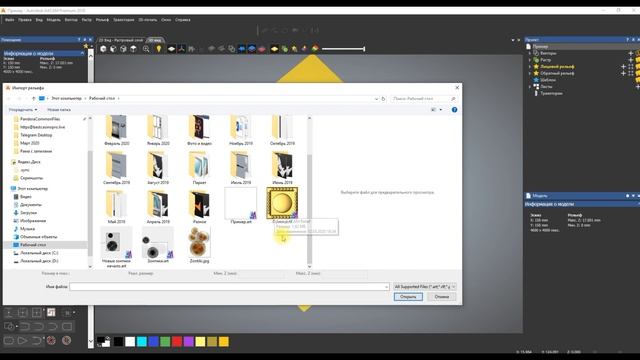Click the green material icon in 3D toolbar
The height and width of the screenshot is (360, 640).
pyautogui.click(x=284, y=49)
